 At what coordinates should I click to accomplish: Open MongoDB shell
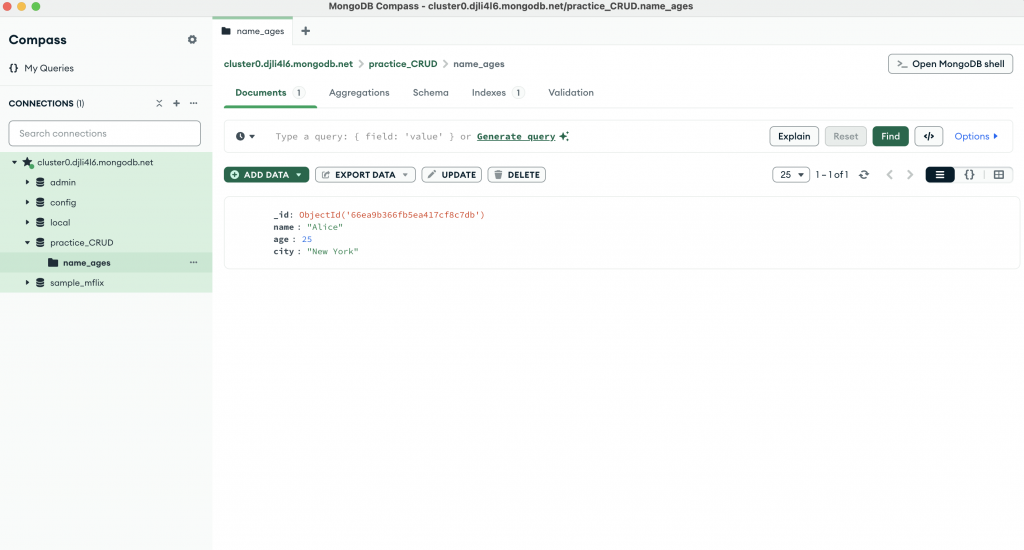click(x=950, y=63)
